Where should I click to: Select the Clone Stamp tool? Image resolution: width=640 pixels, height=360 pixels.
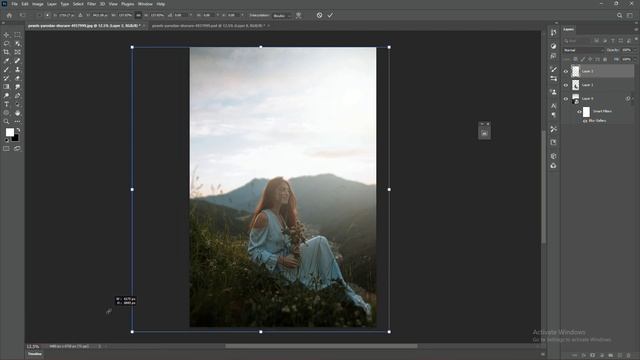tap(18, 69)
